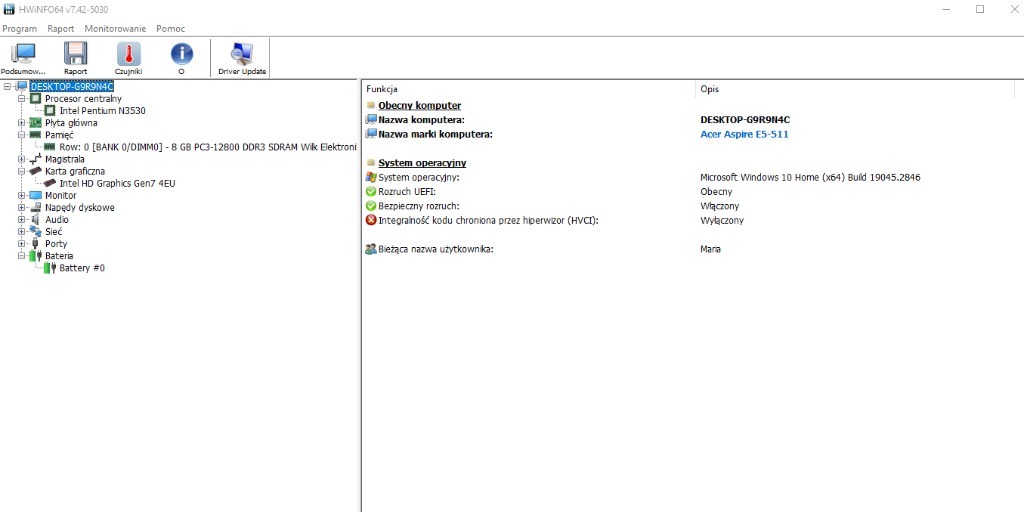This screenshot has width=1024, height=512.
Task: Open the Czujniki sensors thermometer icon
Action: click(x=129, y=54)
